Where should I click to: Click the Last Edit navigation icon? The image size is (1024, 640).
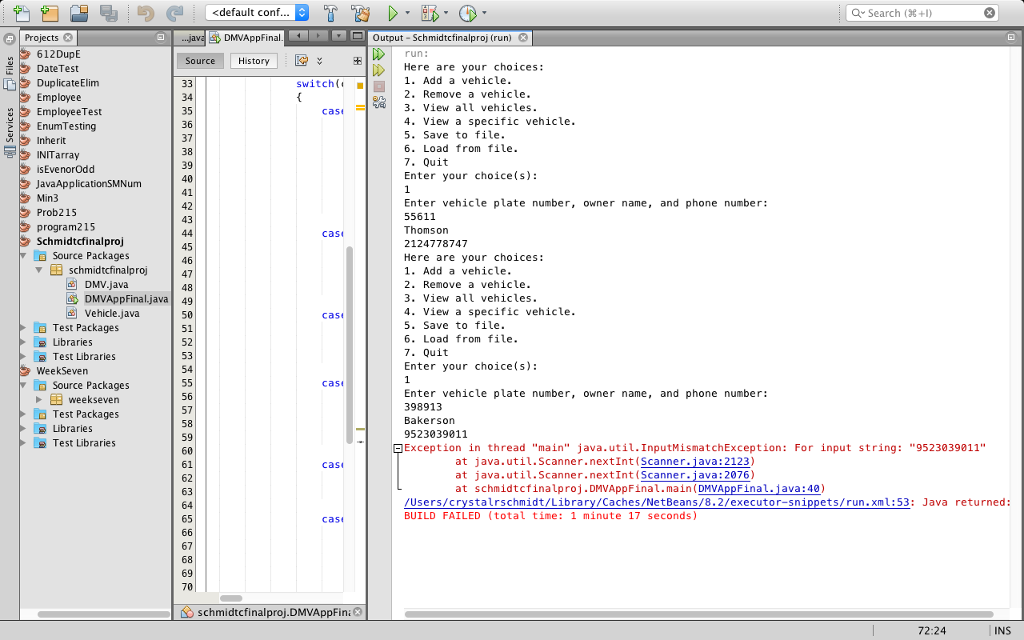(301, 60)
